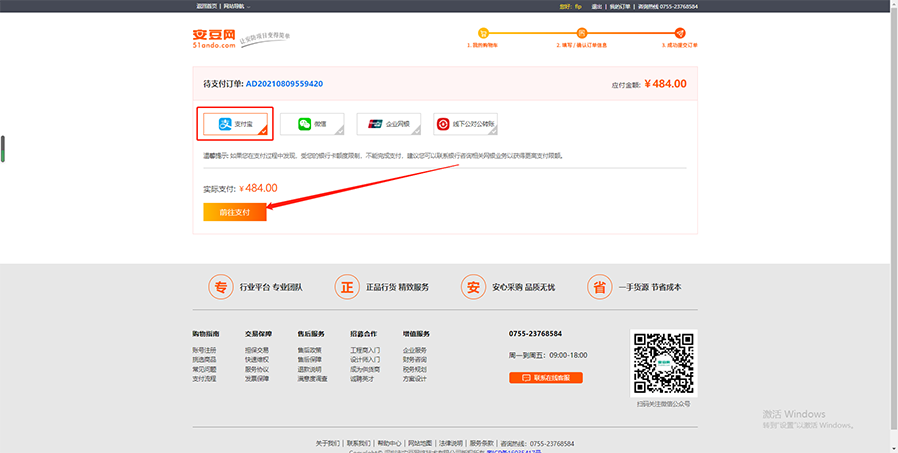Open 满意度调查 footer link

(x=313, y=379)
